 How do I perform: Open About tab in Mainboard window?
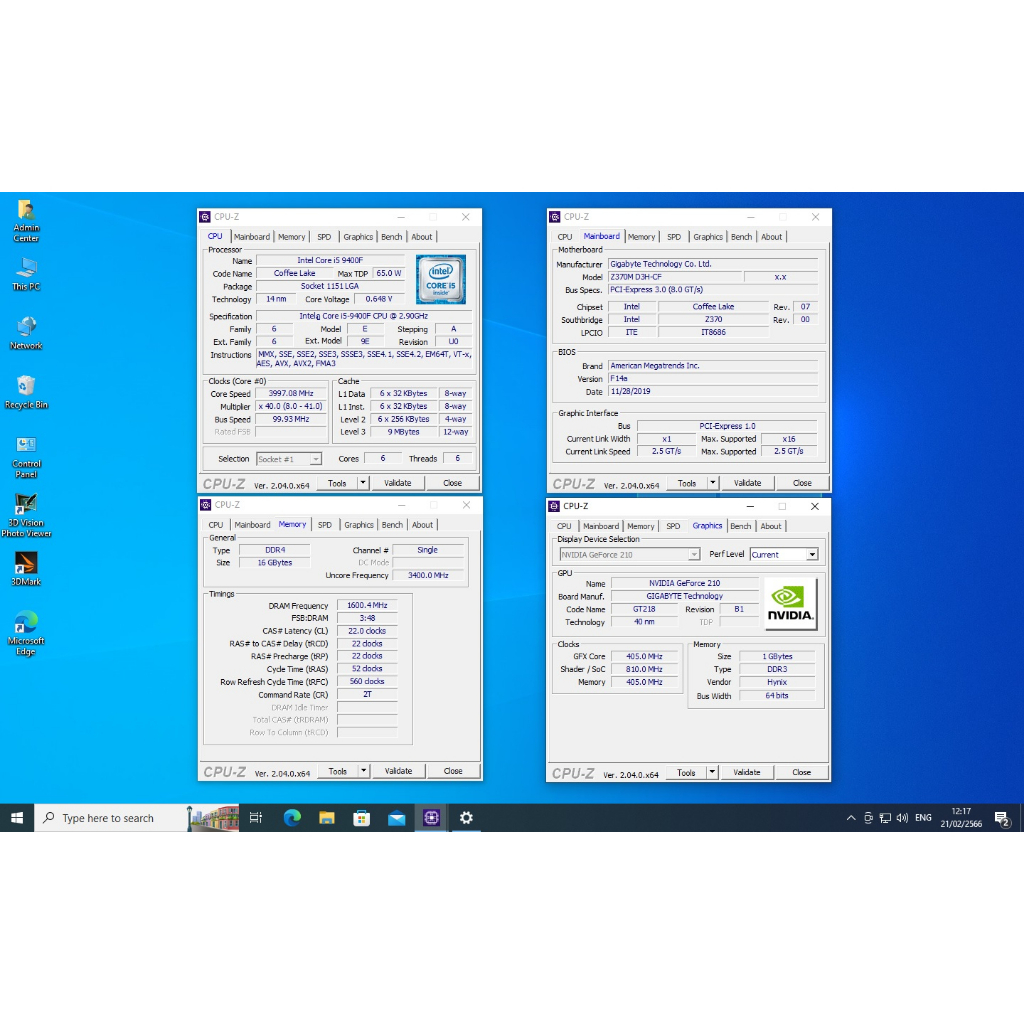click(772, 237)
